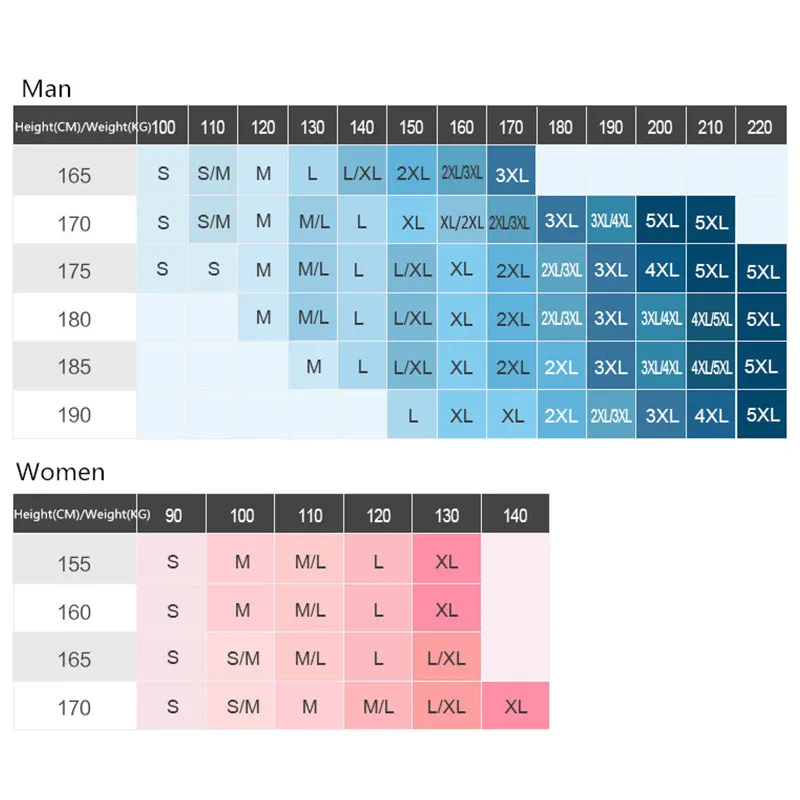Image resolution: width=800 pixels, height=800 pixels.
Task: Click the Women section title
Action: pyautogui.click(x=60, y=471)
